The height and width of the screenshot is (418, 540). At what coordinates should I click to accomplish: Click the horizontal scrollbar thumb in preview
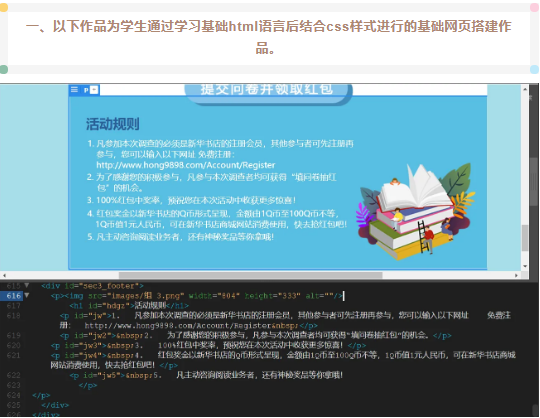coord(250,275)
